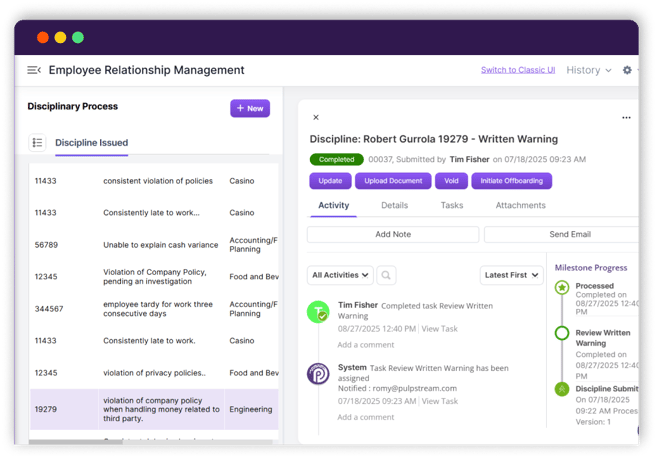Click the list view icon beside Discipline Issued
This screenshot has width=657, height=459.
37,143
